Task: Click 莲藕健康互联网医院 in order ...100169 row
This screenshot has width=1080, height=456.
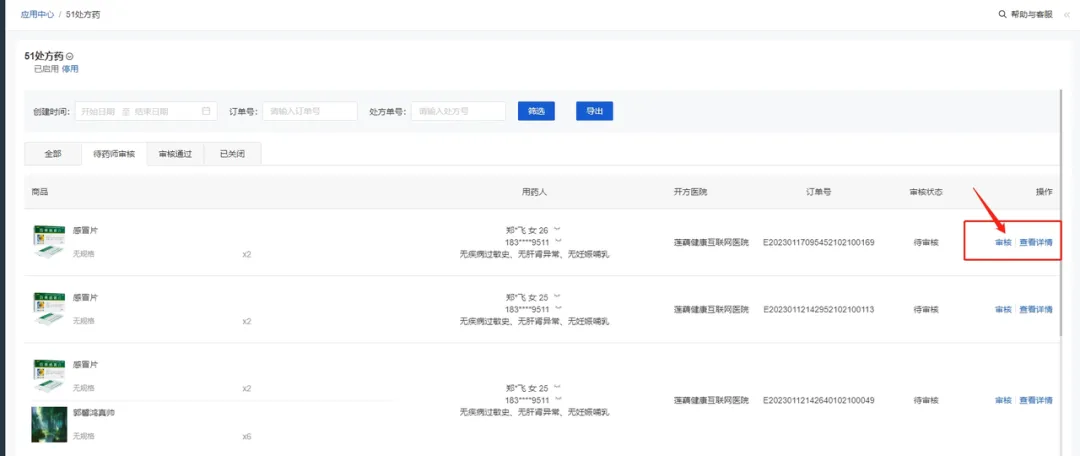Action: (711, 242)
